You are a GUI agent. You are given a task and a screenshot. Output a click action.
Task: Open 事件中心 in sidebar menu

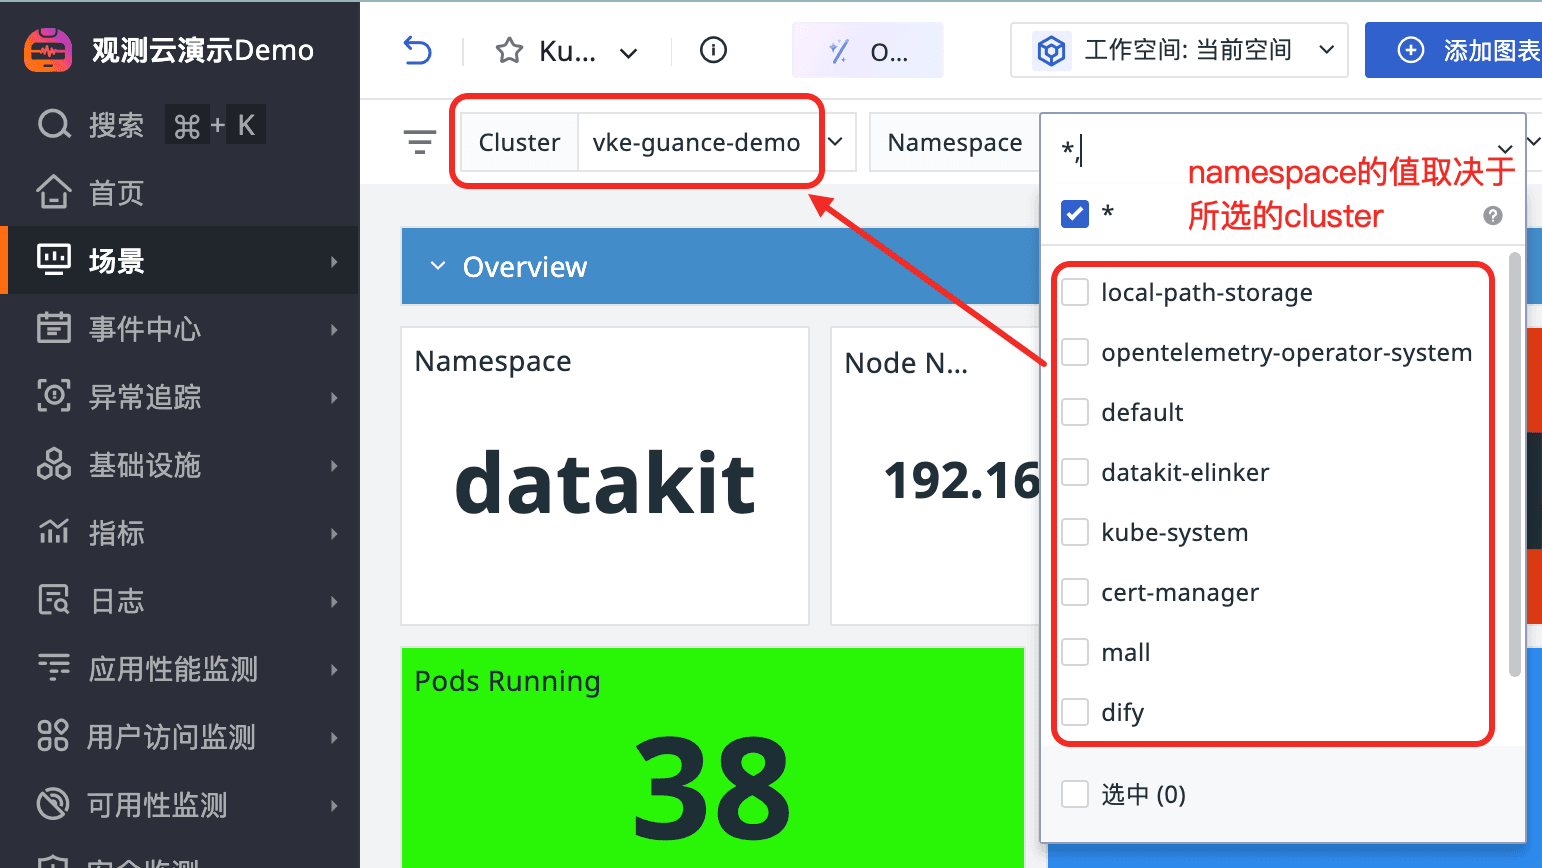coord(145,329)
